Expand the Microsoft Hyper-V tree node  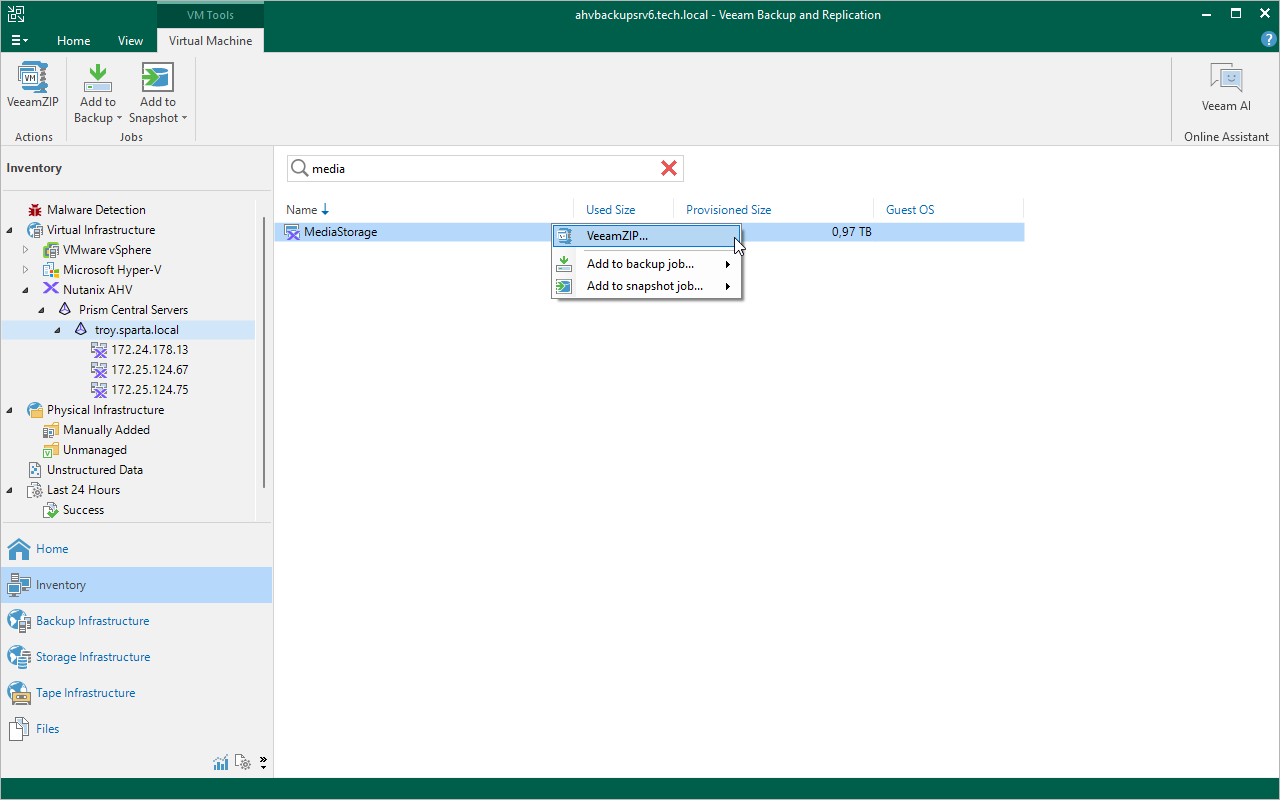[26, 270]
